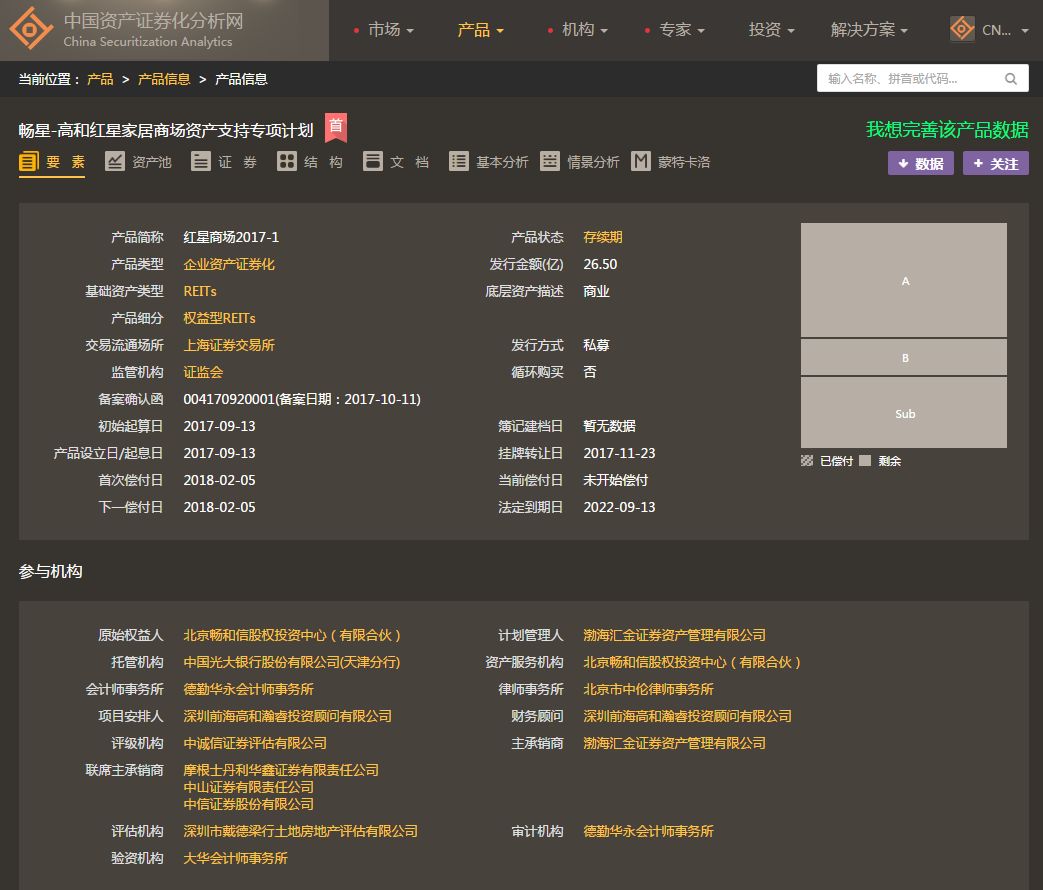Open the CN account dropdown arrow

(x=1024, y=31)
